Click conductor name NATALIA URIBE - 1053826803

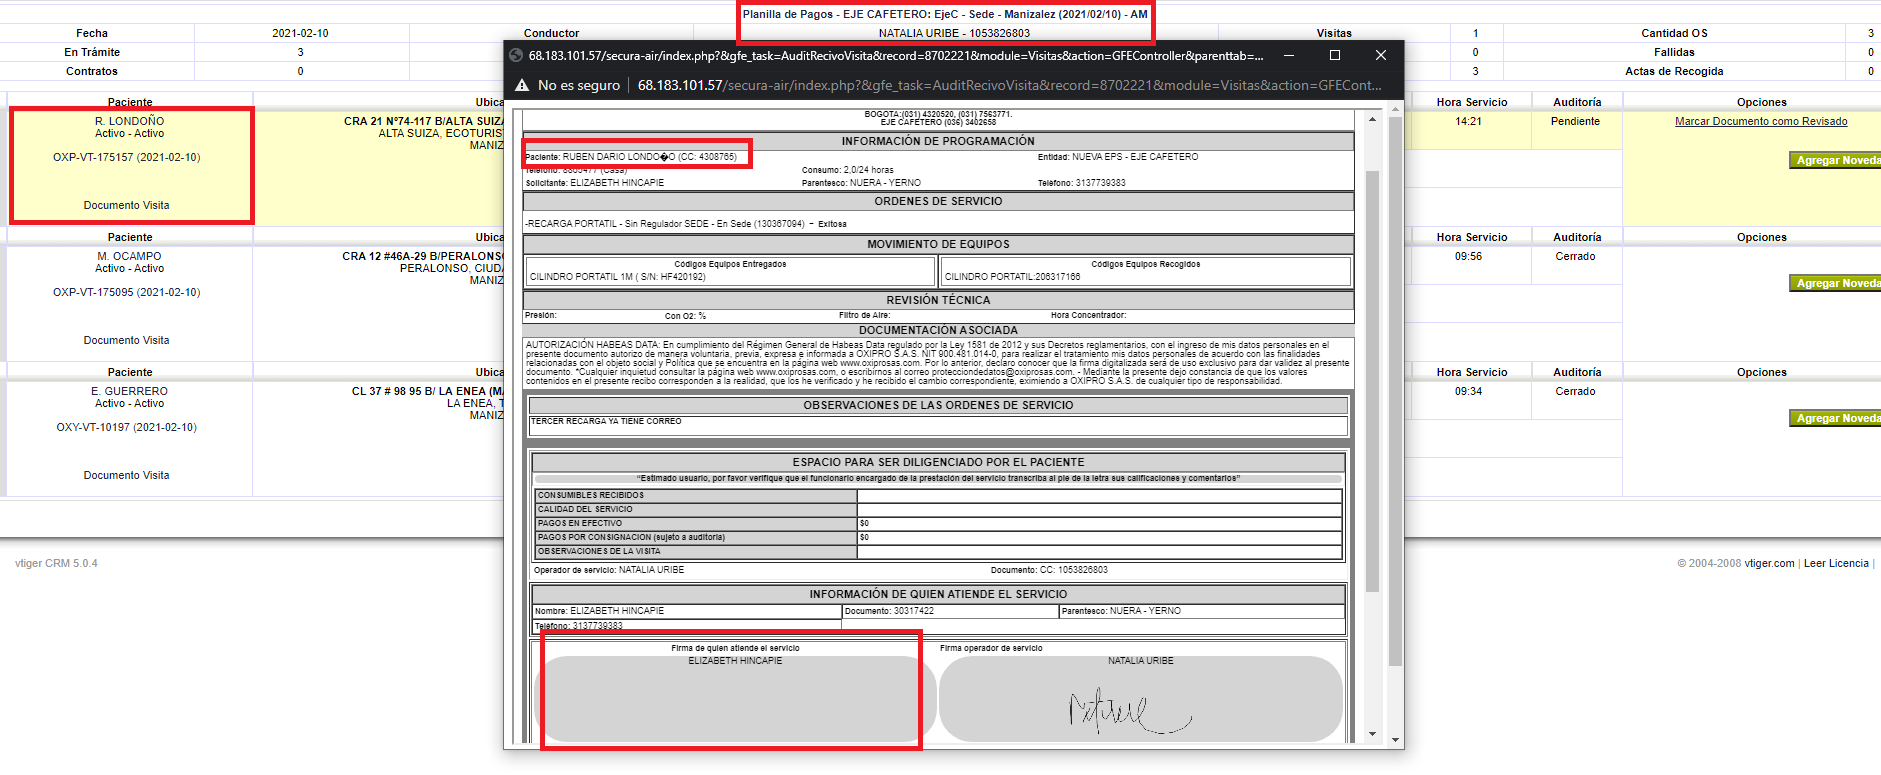(x=954, y=34)
